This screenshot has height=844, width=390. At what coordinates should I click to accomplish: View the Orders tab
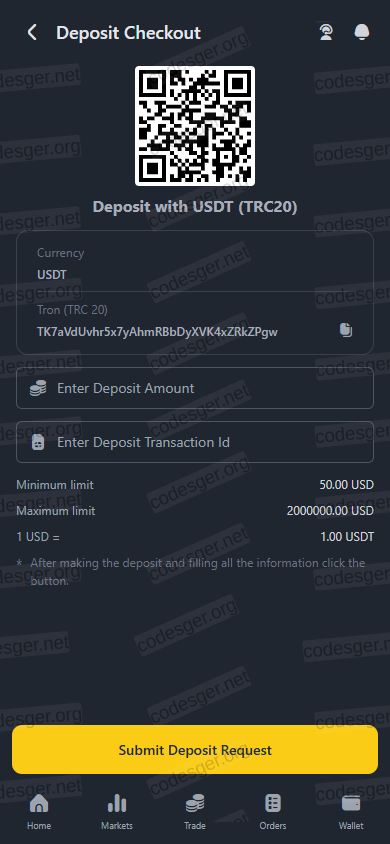(x=273, y=812)
